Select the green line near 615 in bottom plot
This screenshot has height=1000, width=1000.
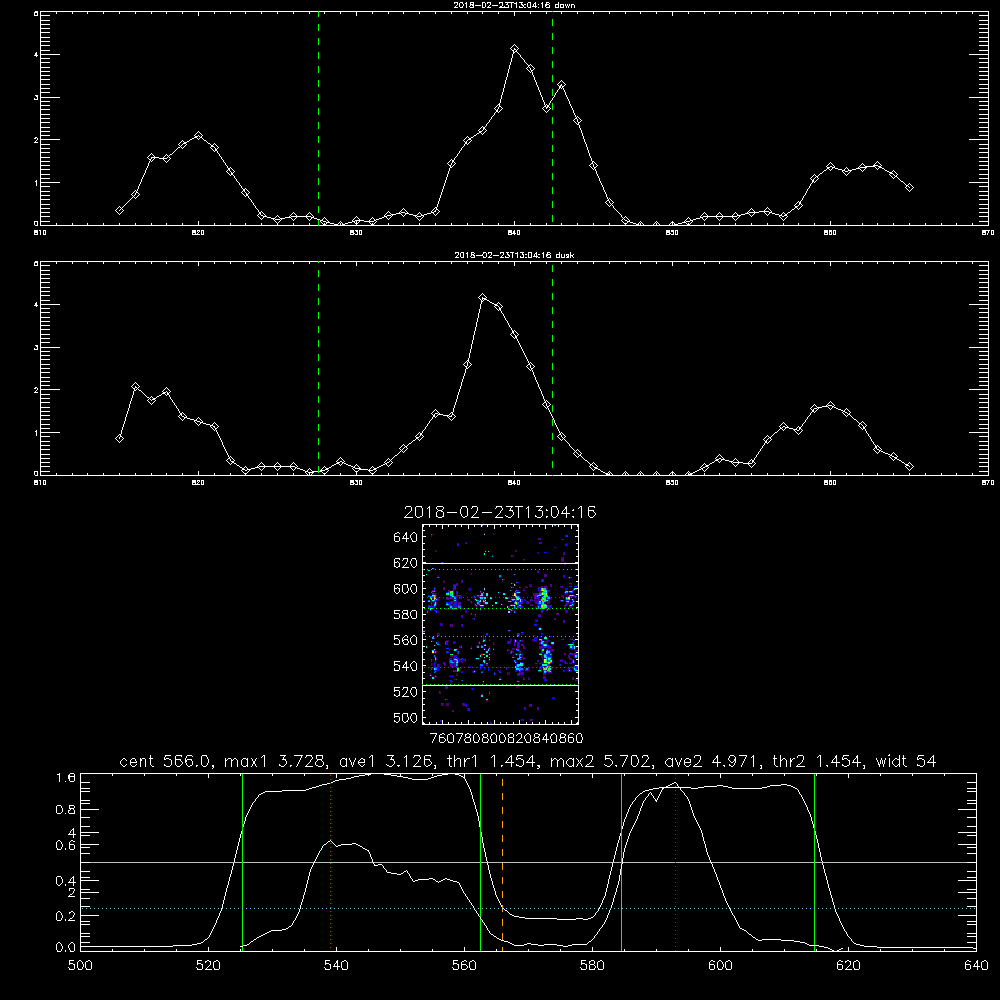tap(814, 862)
